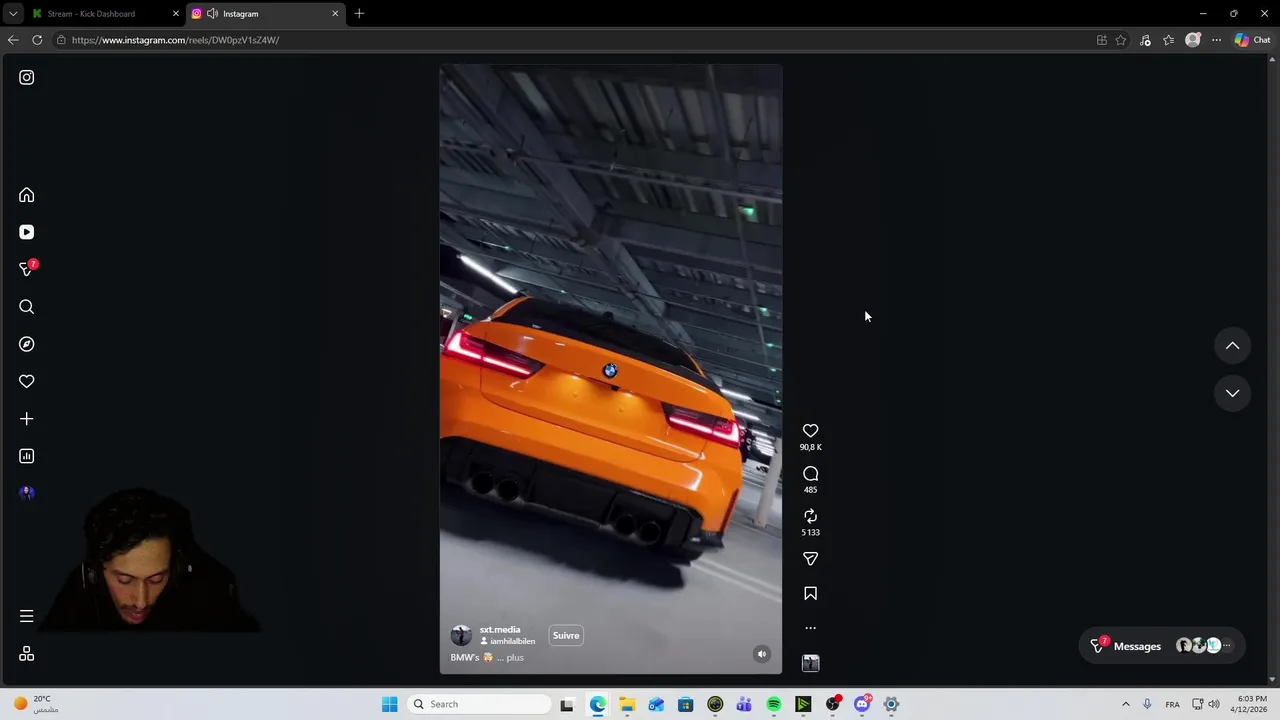
Task: Open sidebar Messages icon with red badge
Action: pos(27,269)
